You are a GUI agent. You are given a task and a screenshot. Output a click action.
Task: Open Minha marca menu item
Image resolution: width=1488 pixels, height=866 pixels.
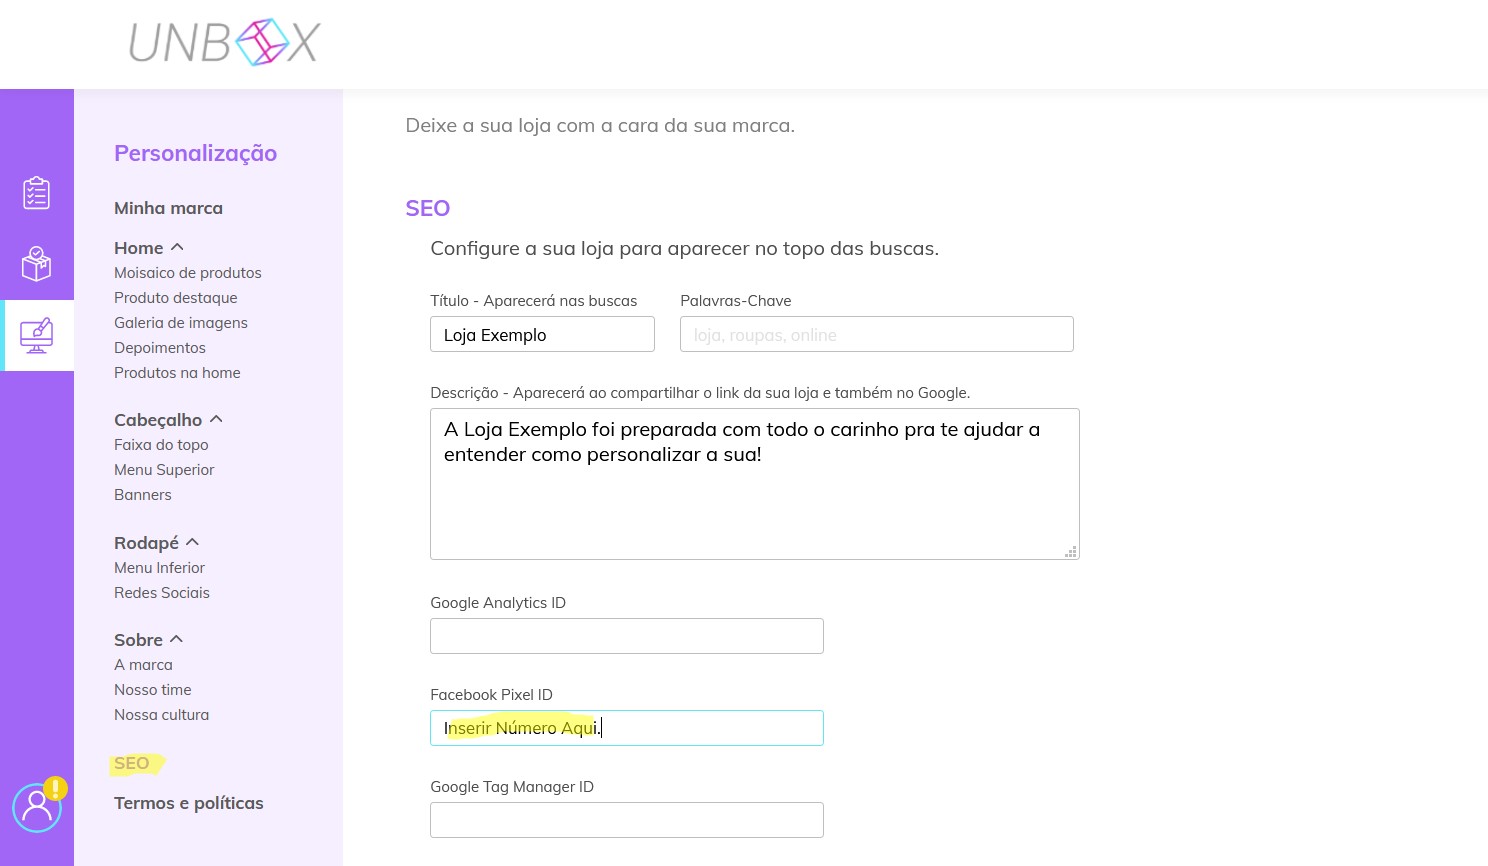pos(168,208)
